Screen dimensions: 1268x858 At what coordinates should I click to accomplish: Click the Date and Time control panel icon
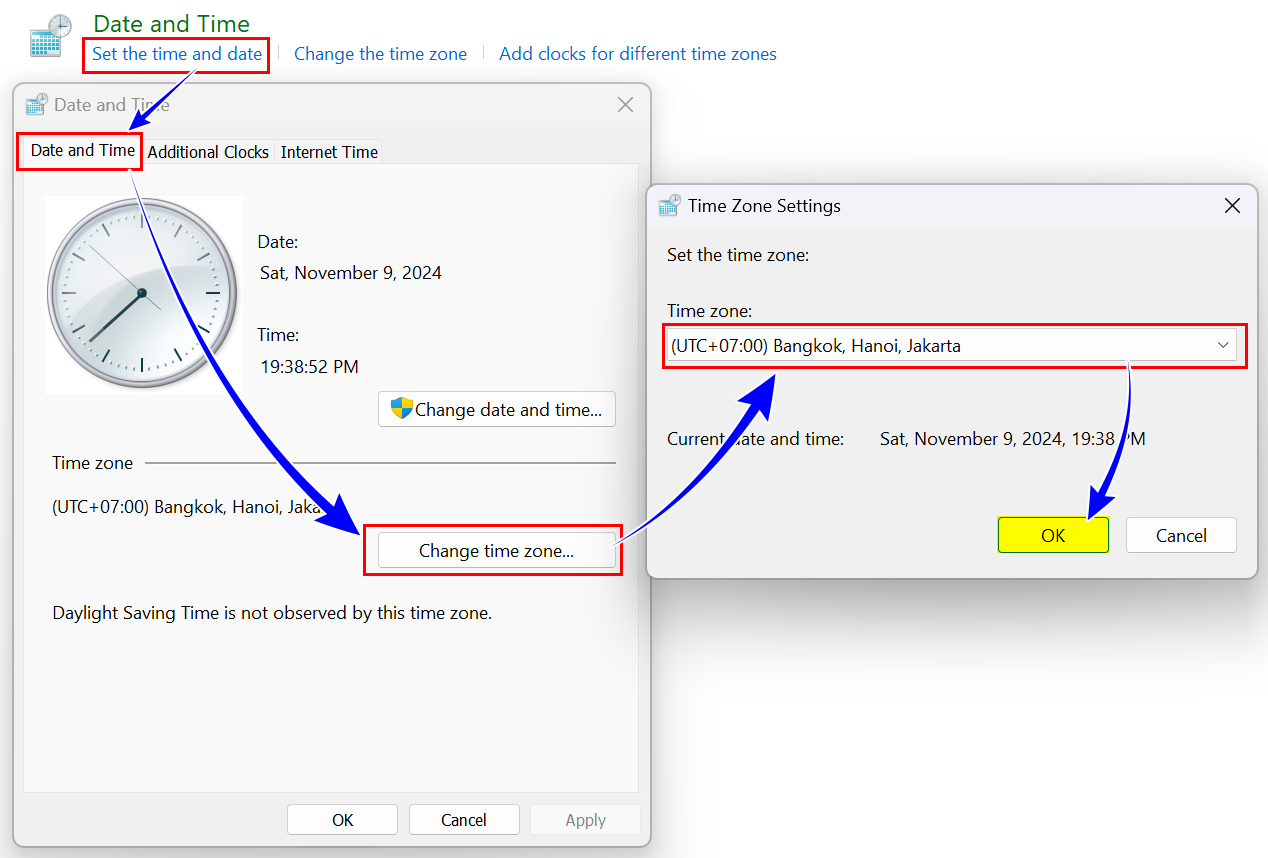[50, 36]
